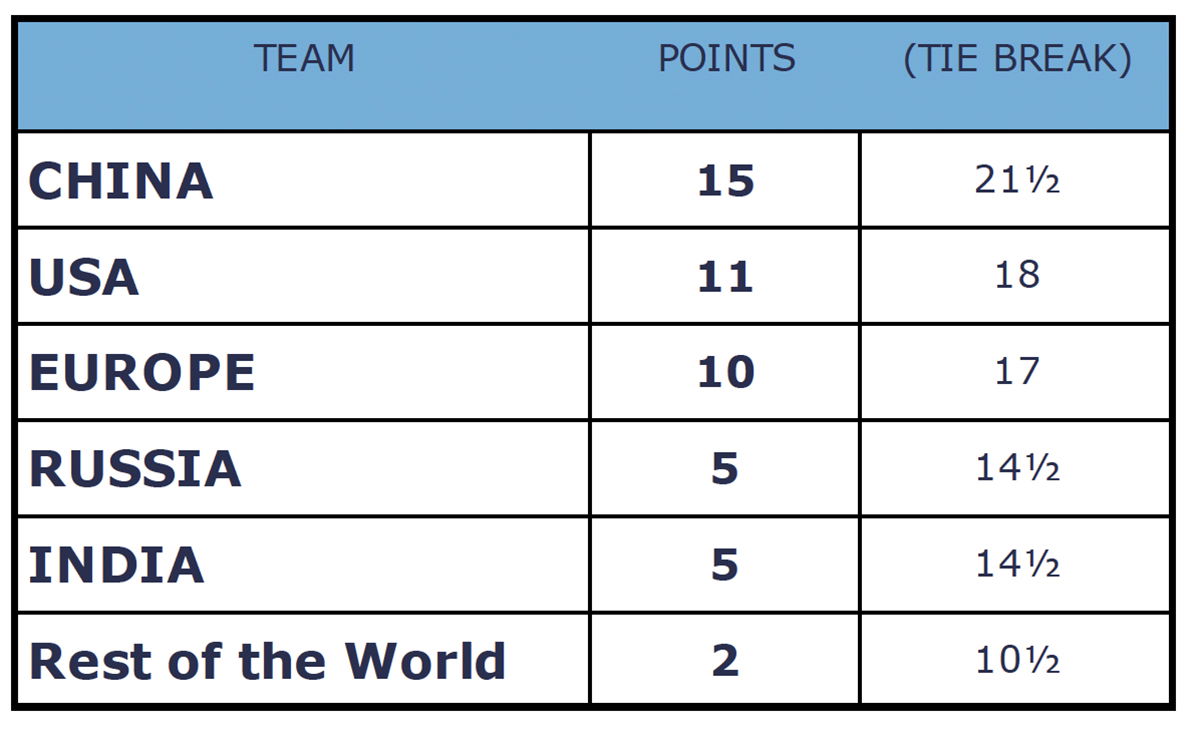The width and height of the screenshot is (1200, 744).
Task: Click Russia's points value 5
Action: click(x=725, y=469)
